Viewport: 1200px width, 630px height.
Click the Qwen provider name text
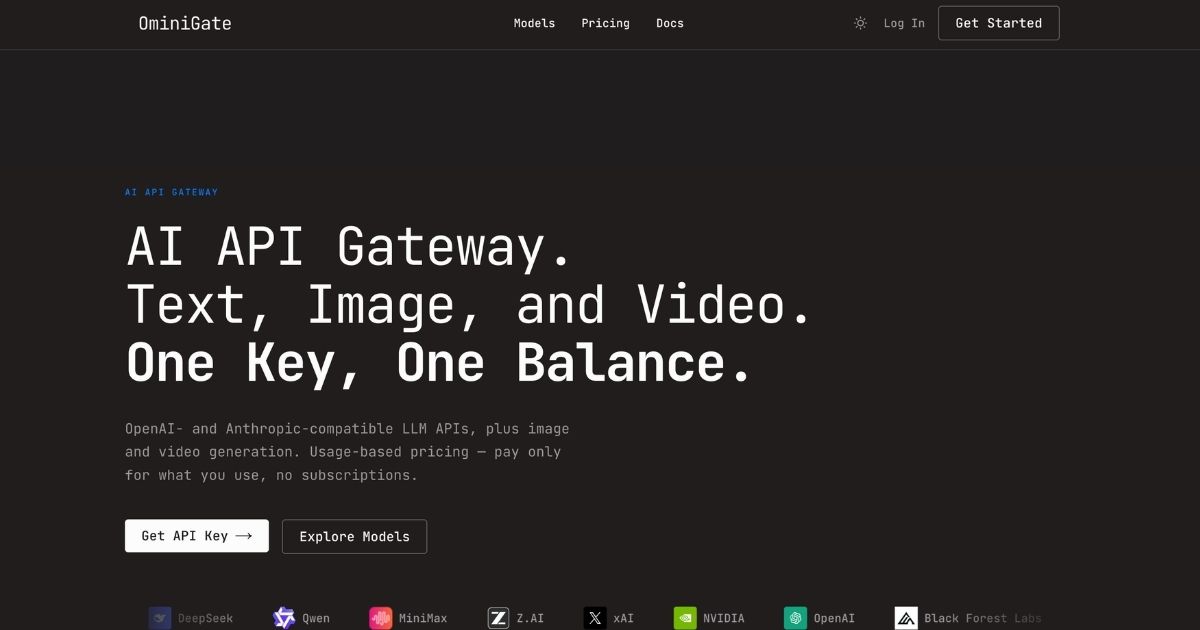(316, 618)
